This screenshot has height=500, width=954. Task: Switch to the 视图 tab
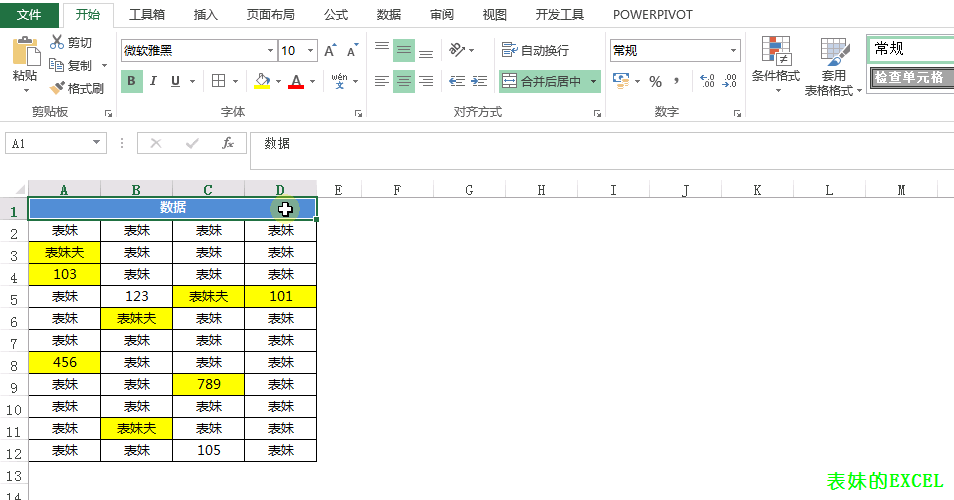tap(495, 15)
